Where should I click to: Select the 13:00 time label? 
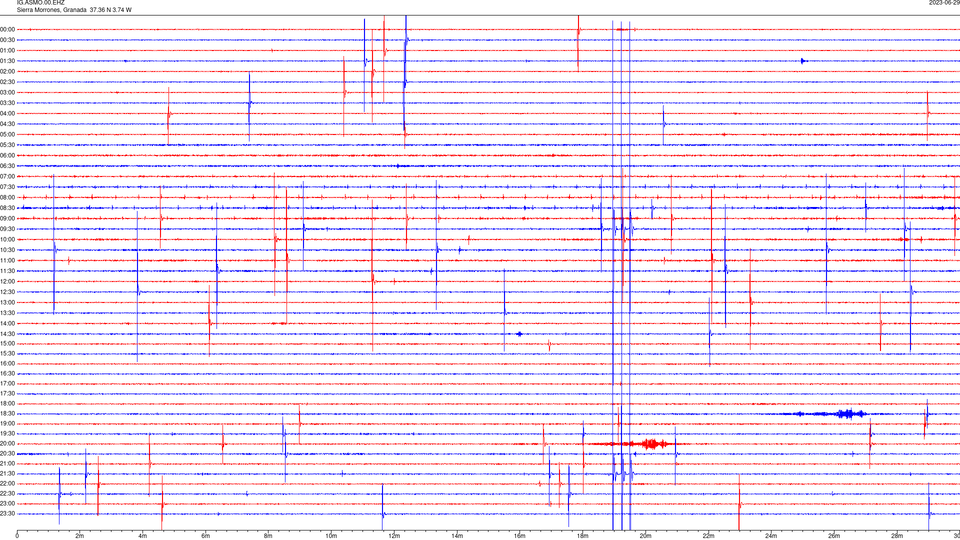tap(7, 302)
